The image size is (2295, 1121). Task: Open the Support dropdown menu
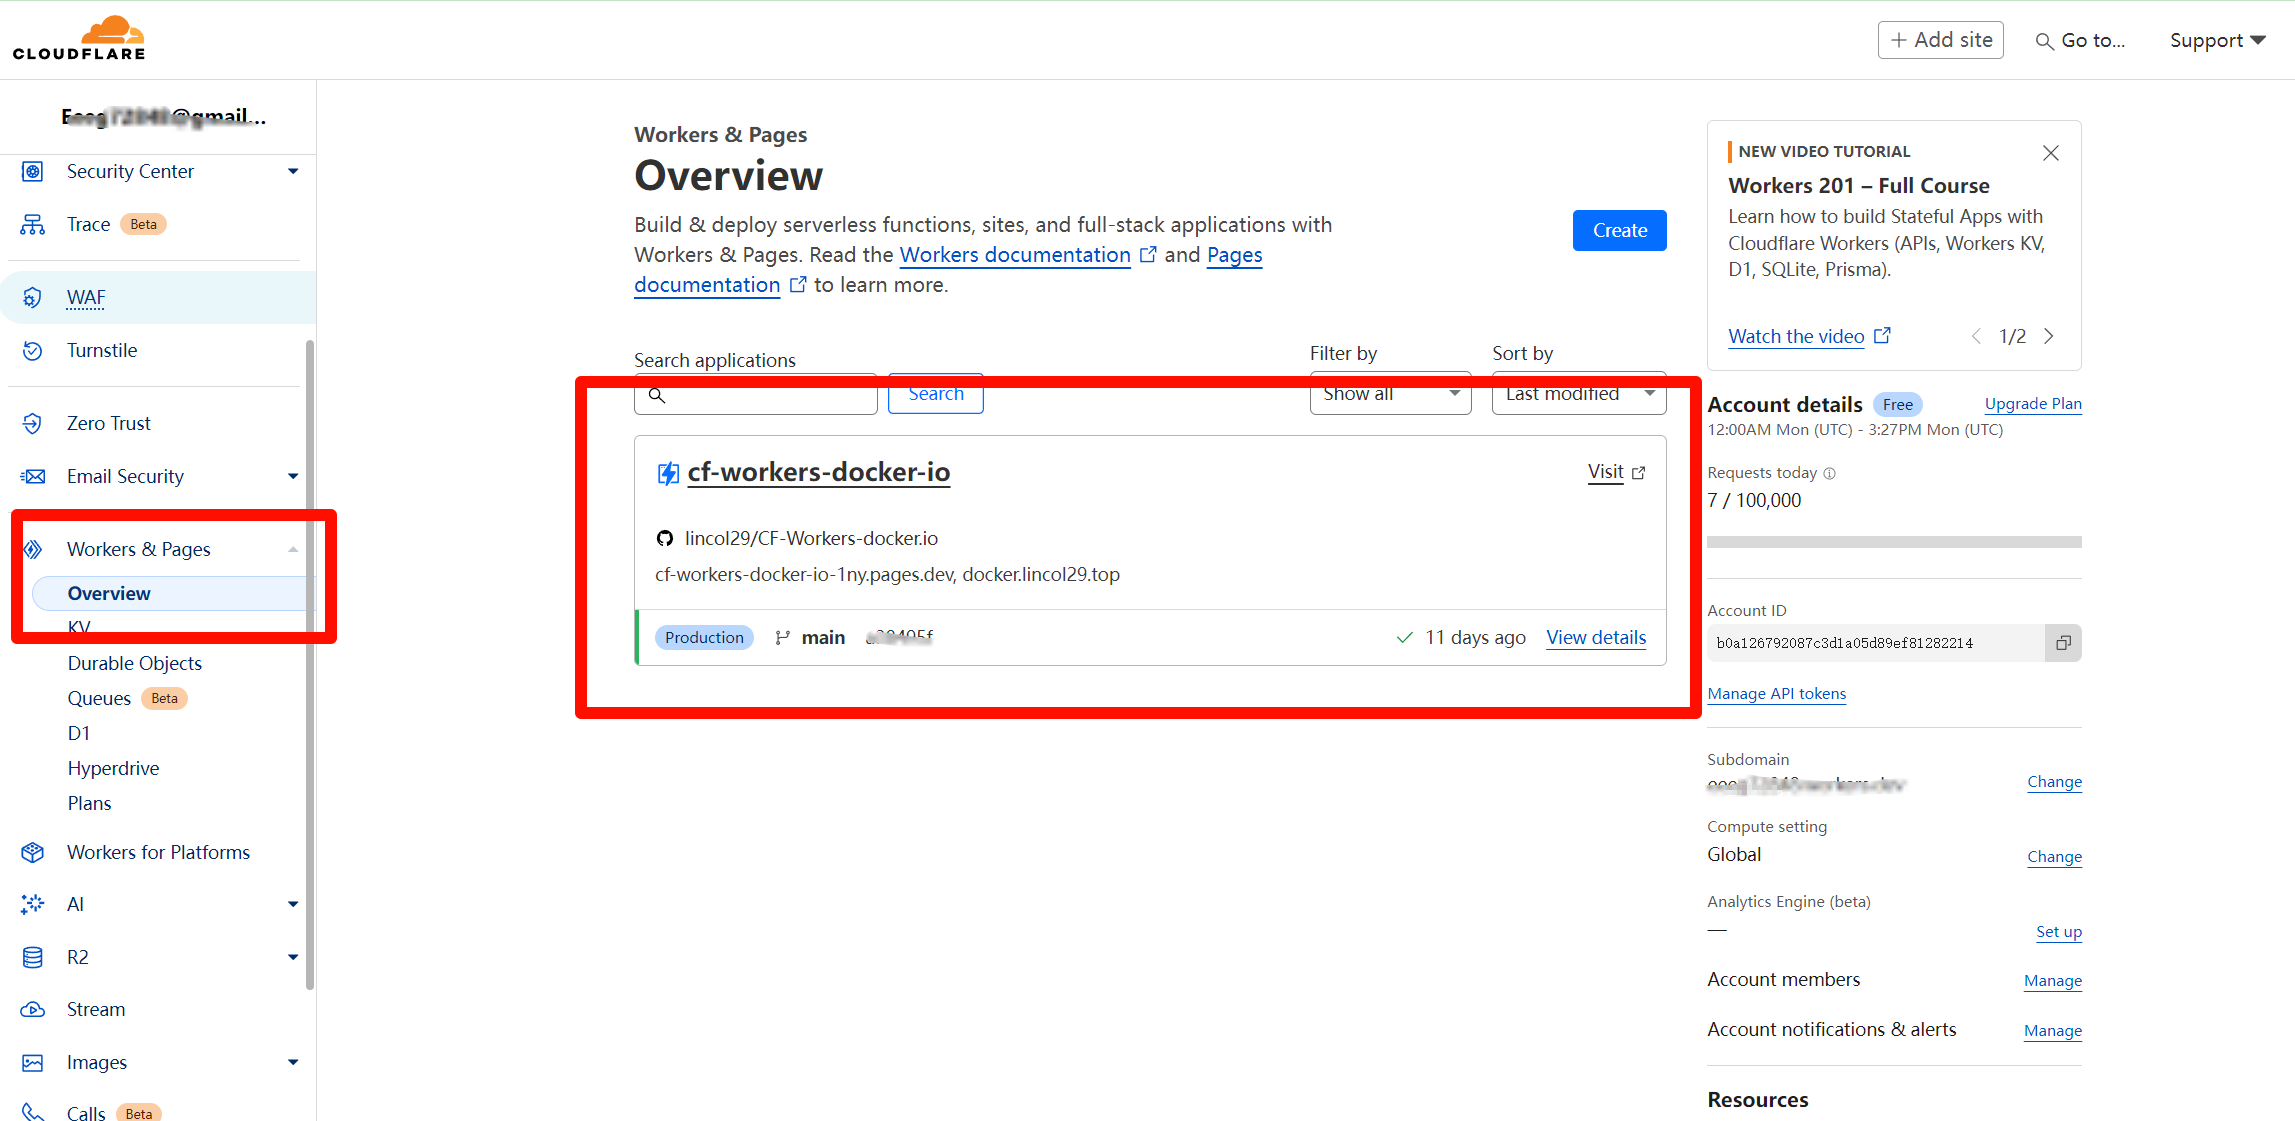click(x=2216, y=40)
